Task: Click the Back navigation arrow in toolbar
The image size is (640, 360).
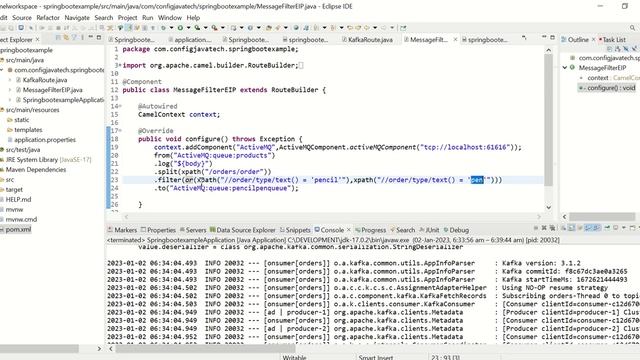Action: pos(367,28)
